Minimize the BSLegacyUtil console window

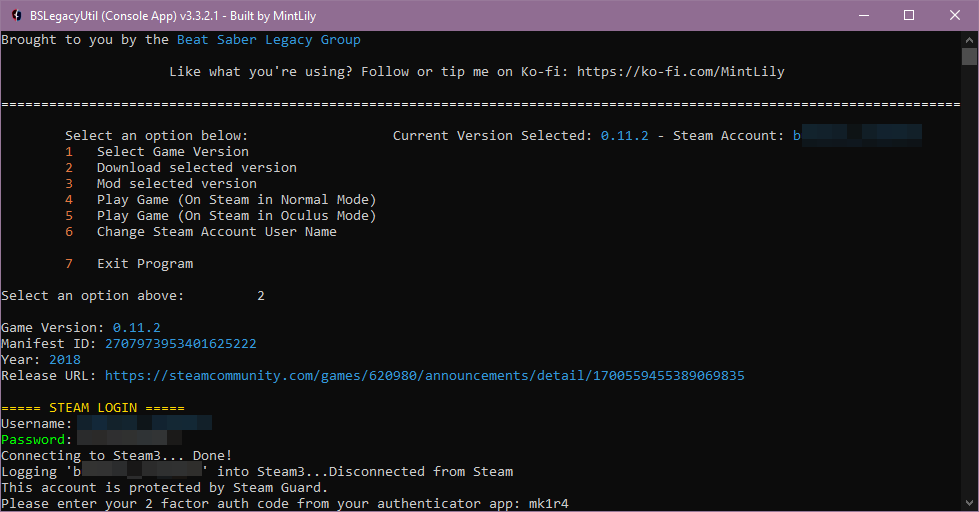click(x=862, y=15)
